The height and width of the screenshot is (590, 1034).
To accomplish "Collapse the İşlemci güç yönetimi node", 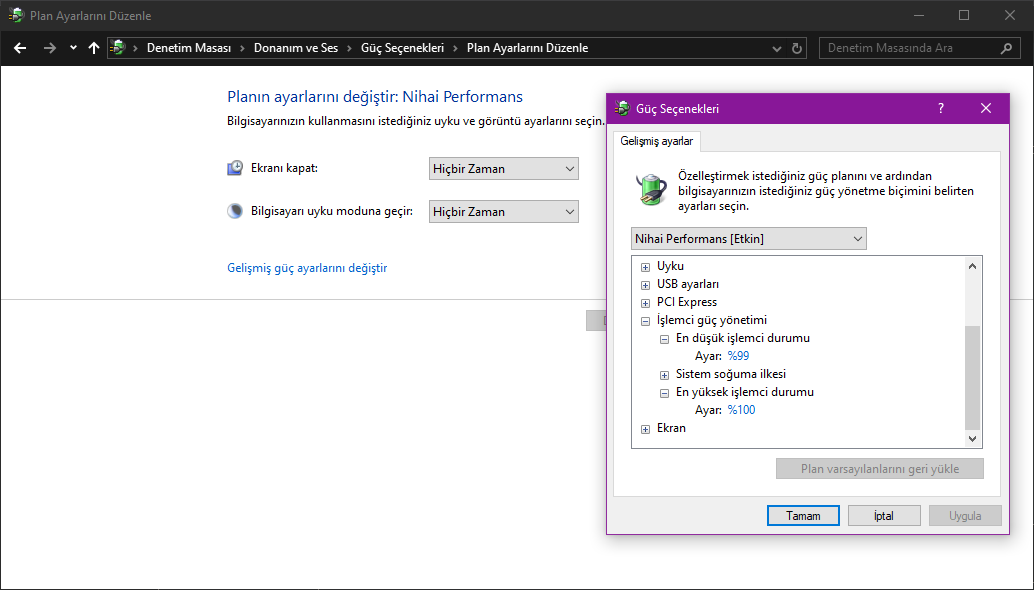I will tap(645, 321).
